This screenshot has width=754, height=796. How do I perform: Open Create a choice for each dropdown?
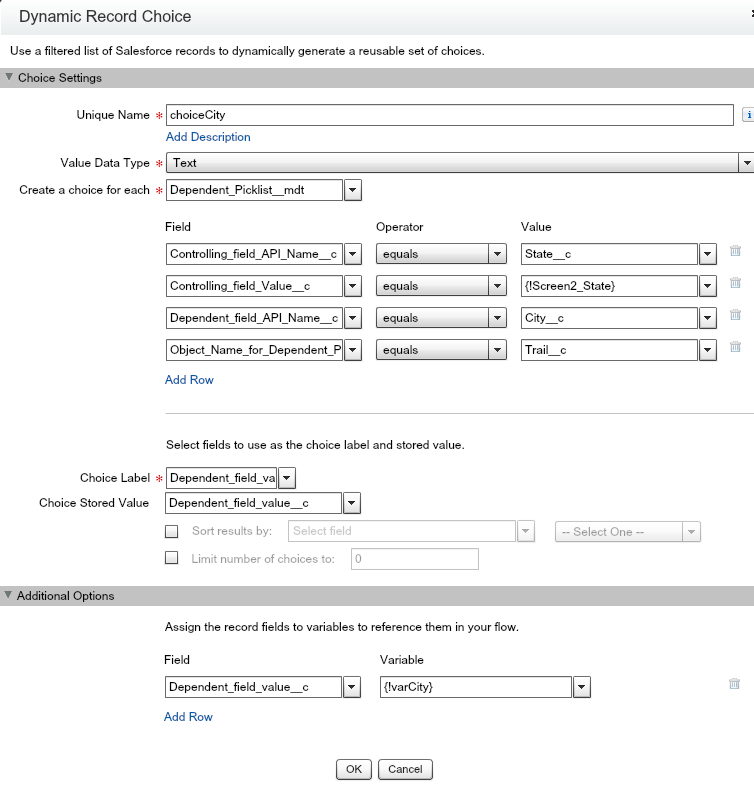click(353, 190)
